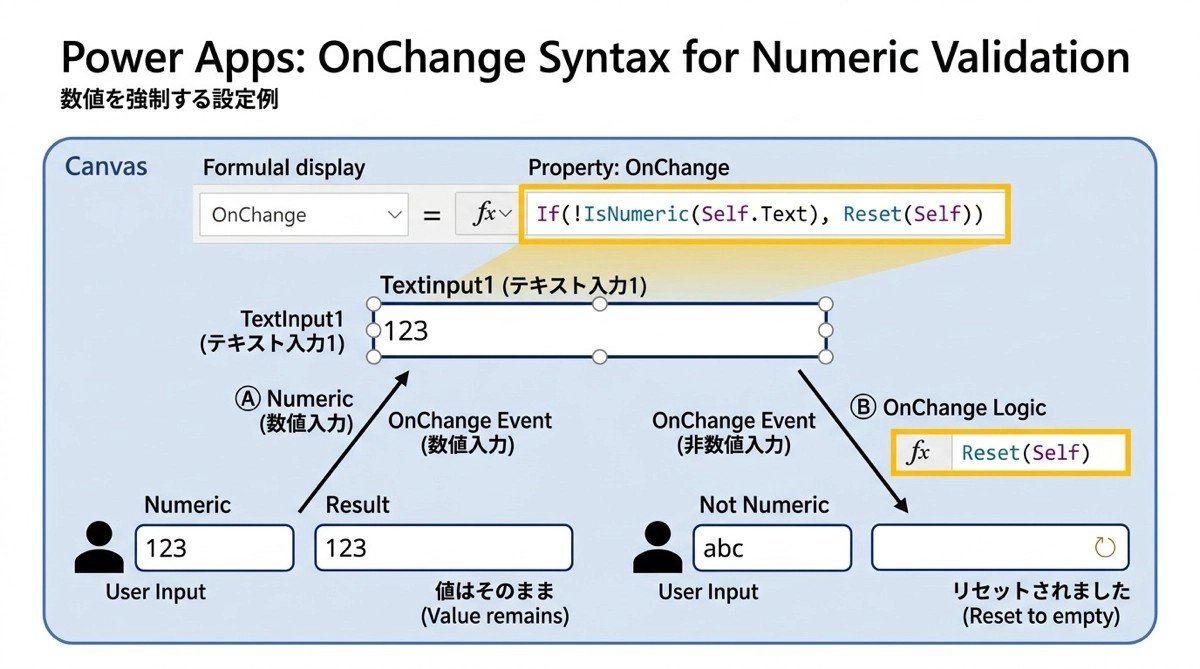Open the OnChange property dropdown

pyautogui.click(x=394, y=215)
